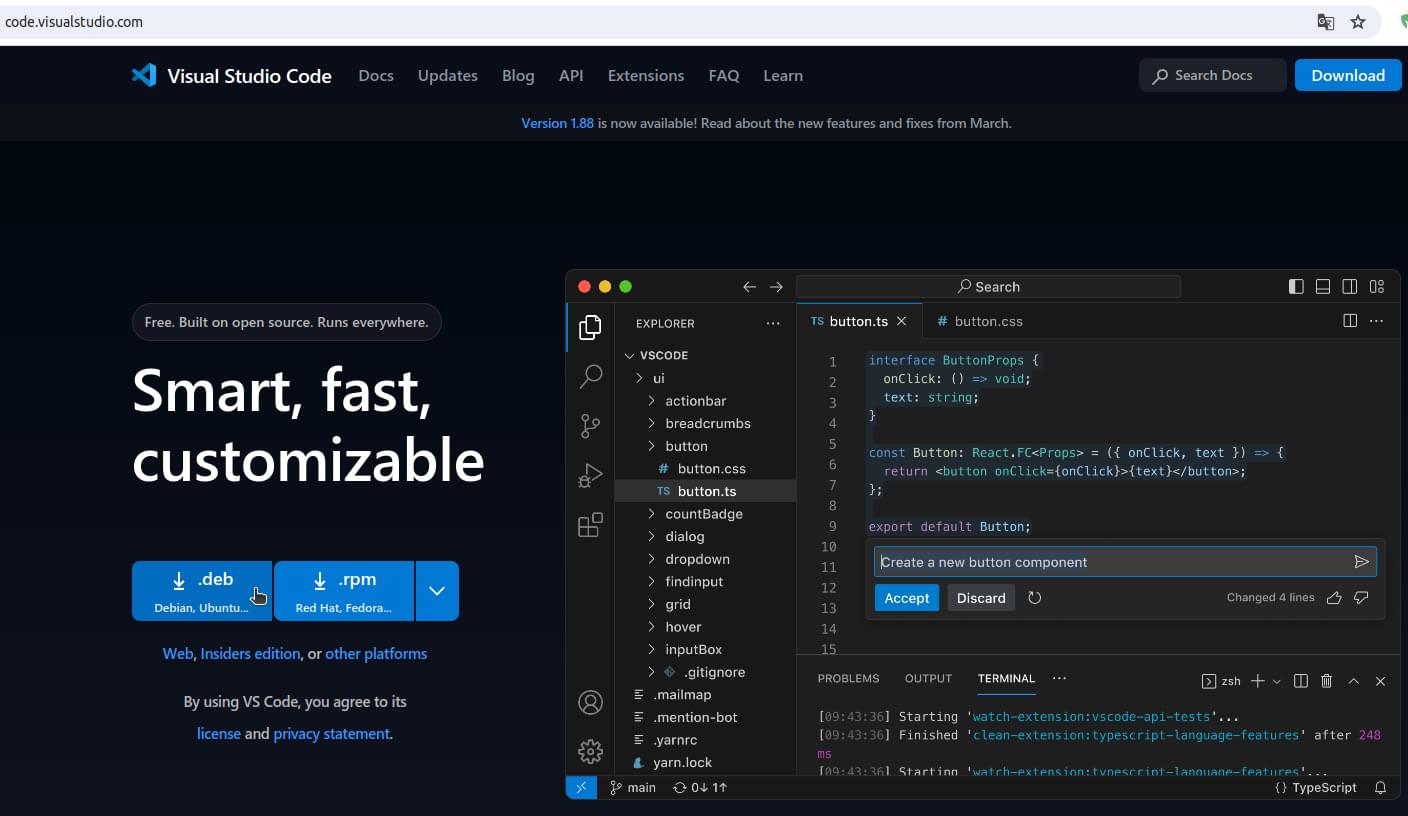1408x816 pixels.
Task: Click the split terminal icon
Action: click(x=1301, y=681)
